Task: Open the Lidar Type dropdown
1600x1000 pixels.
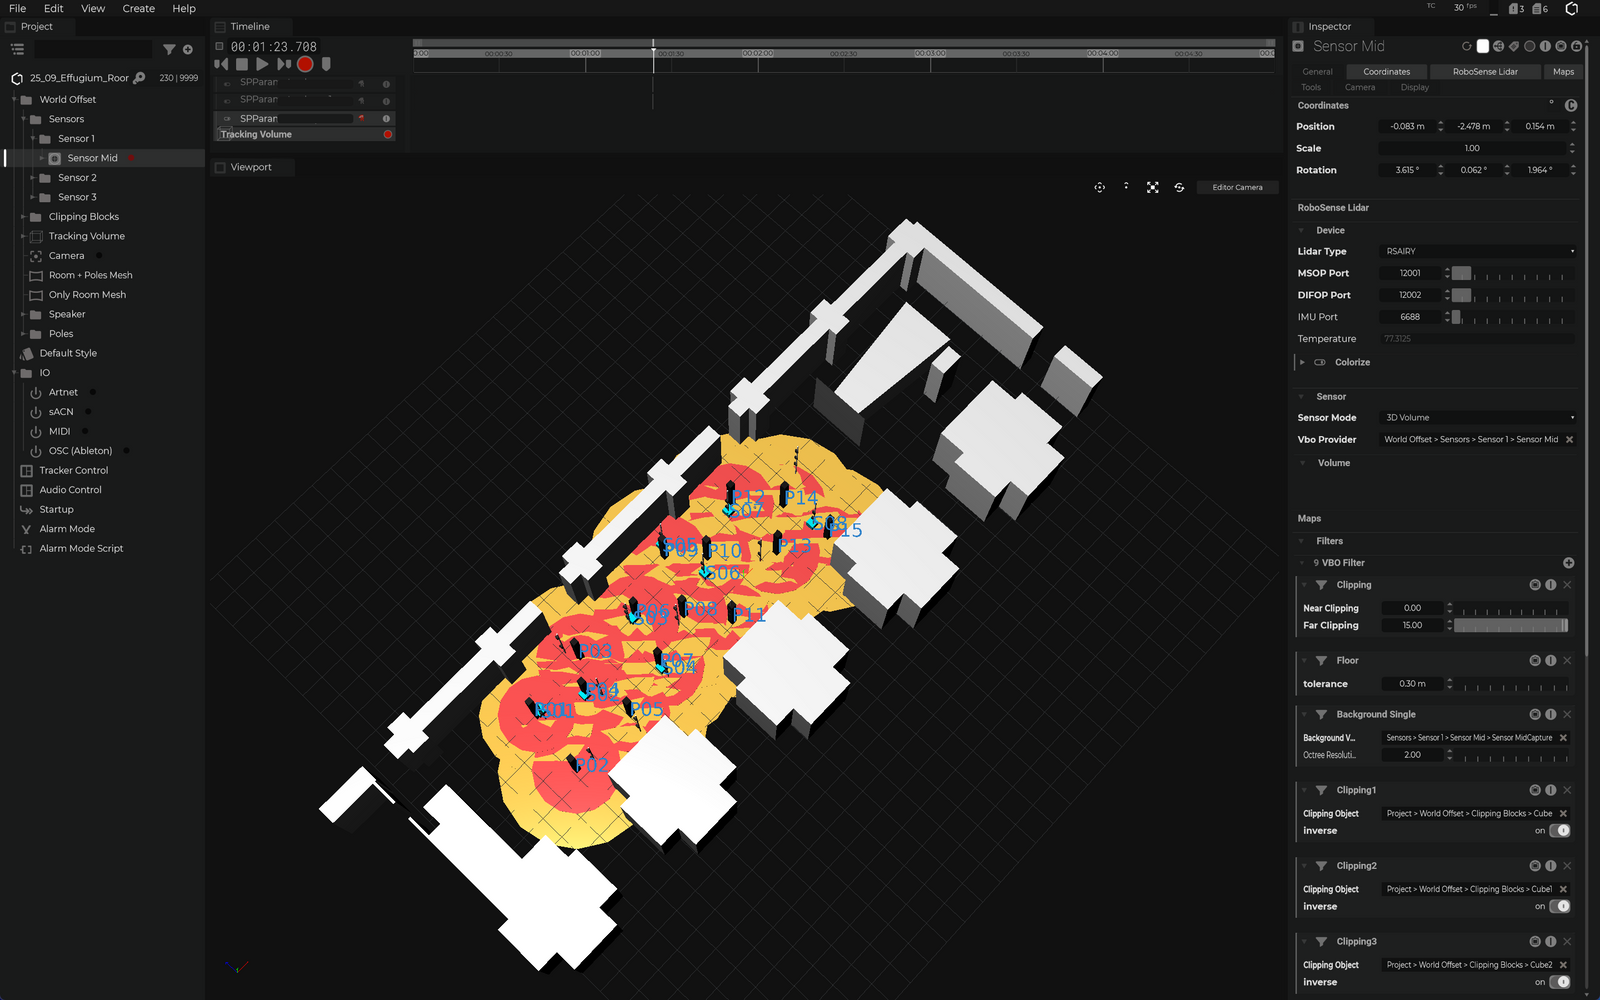Action: click(1477, 251)
